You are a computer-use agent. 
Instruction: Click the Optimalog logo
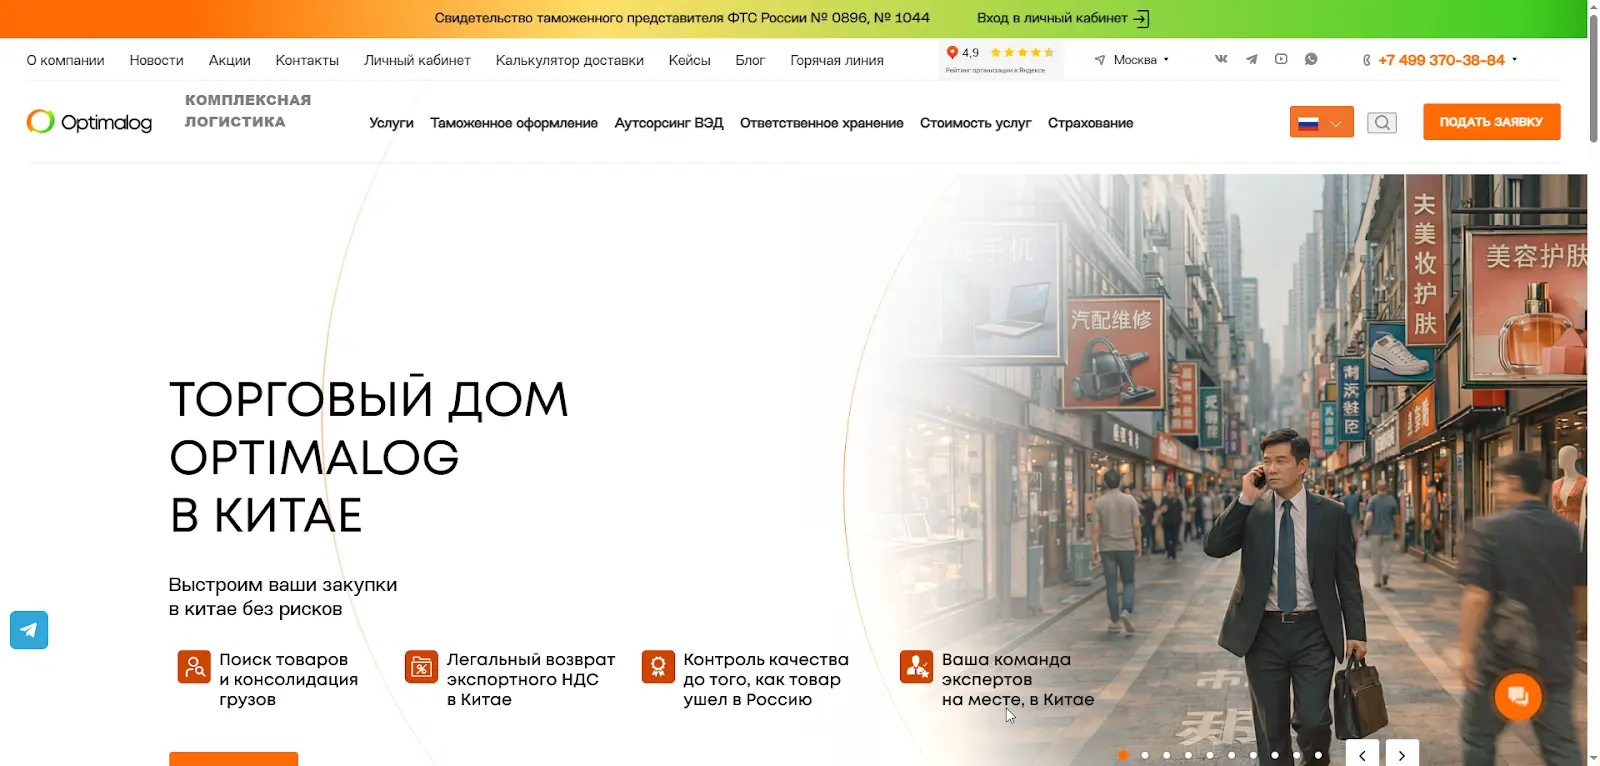tap(90, 122)
